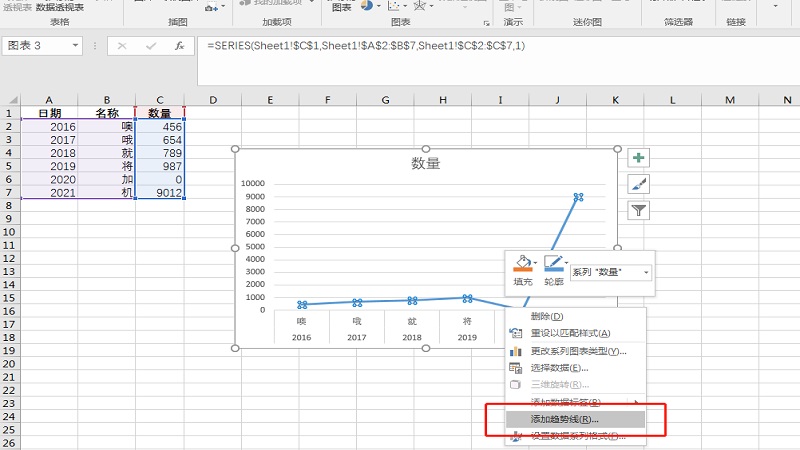Click the formula bar cancel X icon
The height and width of the screenshot is (450, 800).
(x=122, y=46)
